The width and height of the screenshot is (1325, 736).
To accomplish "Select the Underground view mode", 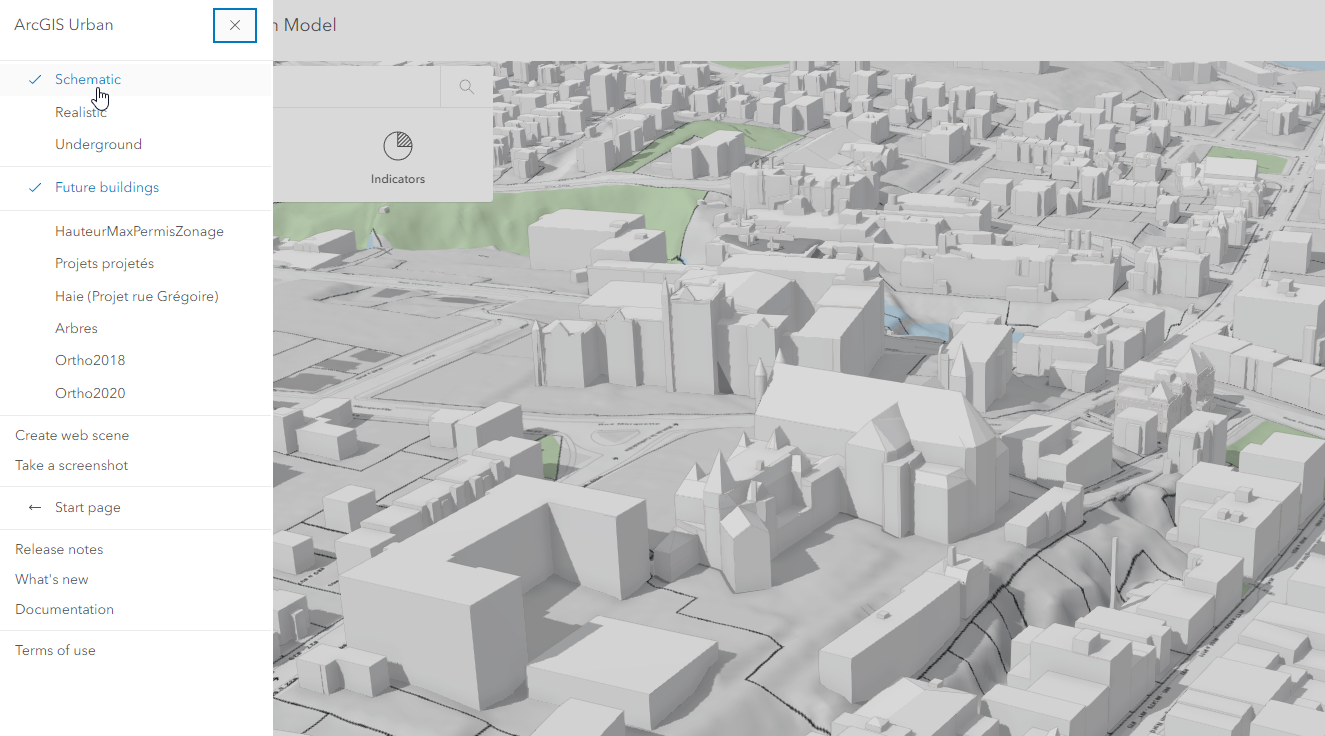I will click(98, 144).
